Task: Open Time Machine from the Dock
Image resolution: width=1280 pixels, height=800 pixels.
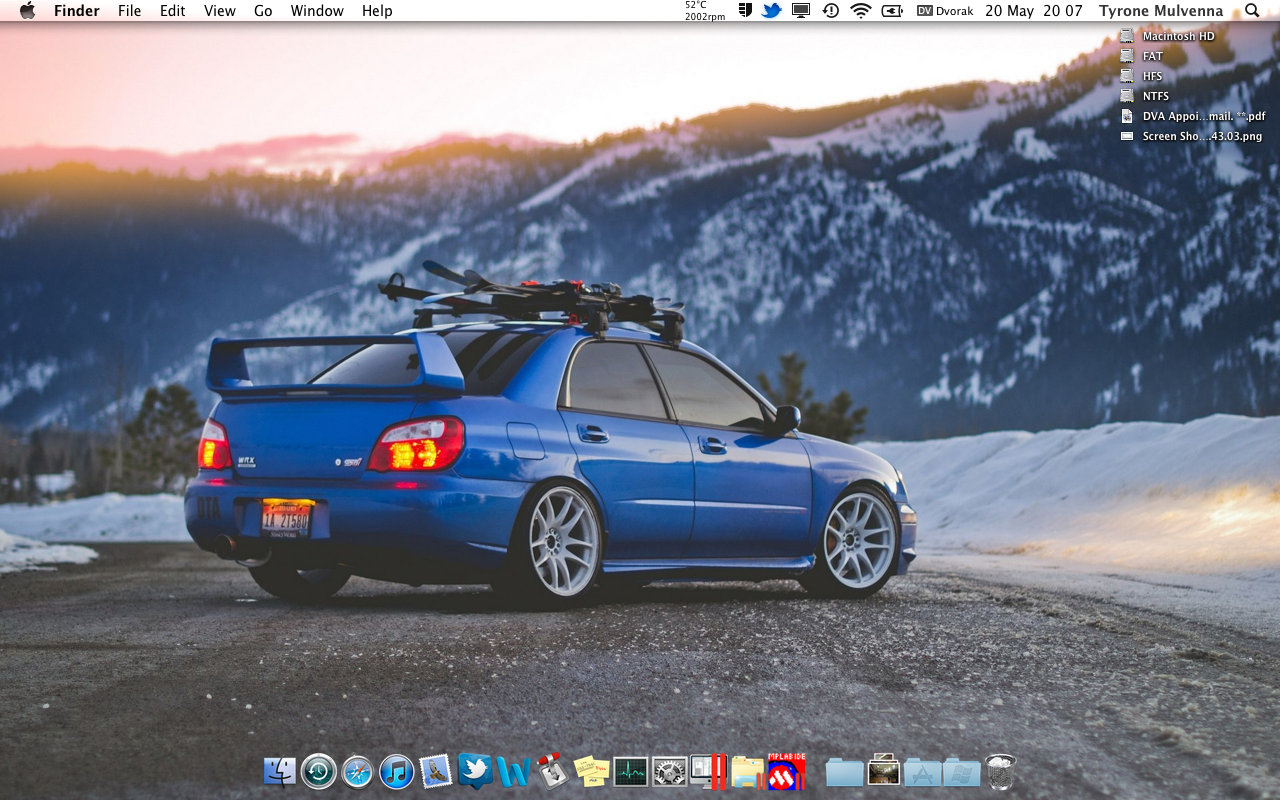Action: [319, 771]
